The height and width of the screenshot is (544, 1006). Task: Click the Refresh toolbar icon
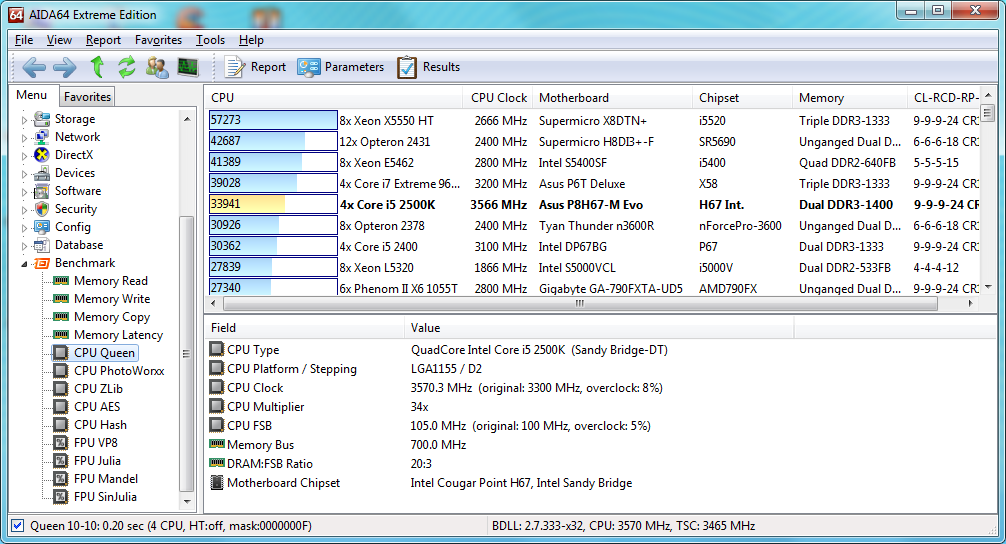pyautogui.click(x=126, y=67)
